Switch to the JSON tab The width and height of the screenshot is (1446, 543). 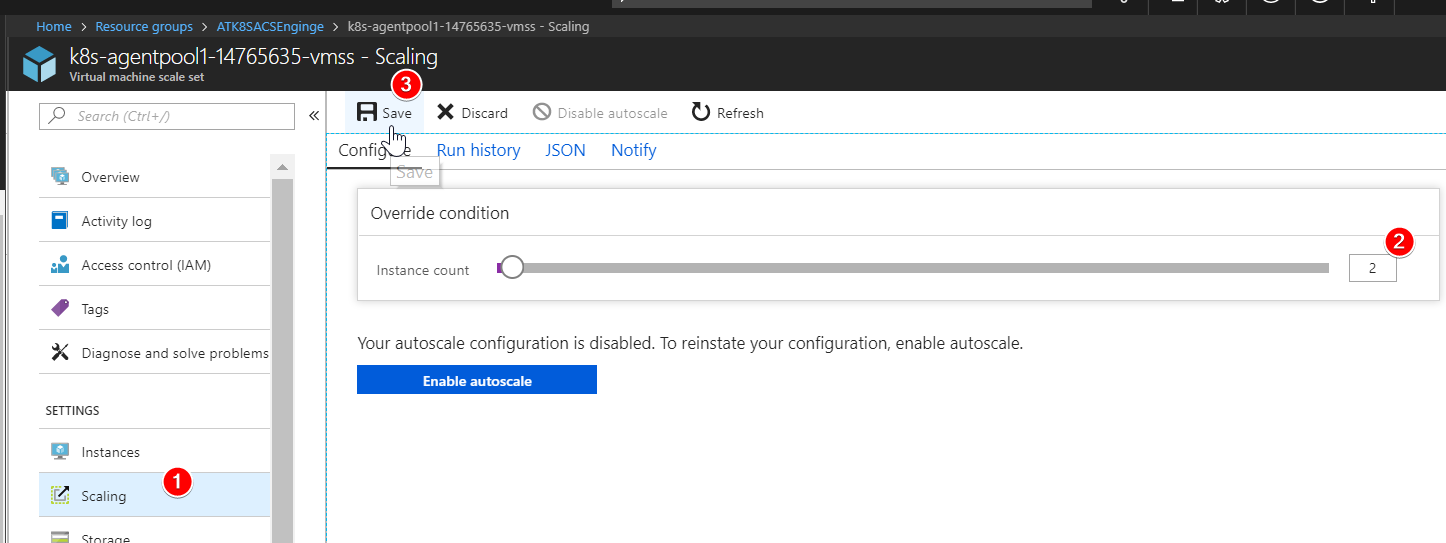click(x=565, y=150)
